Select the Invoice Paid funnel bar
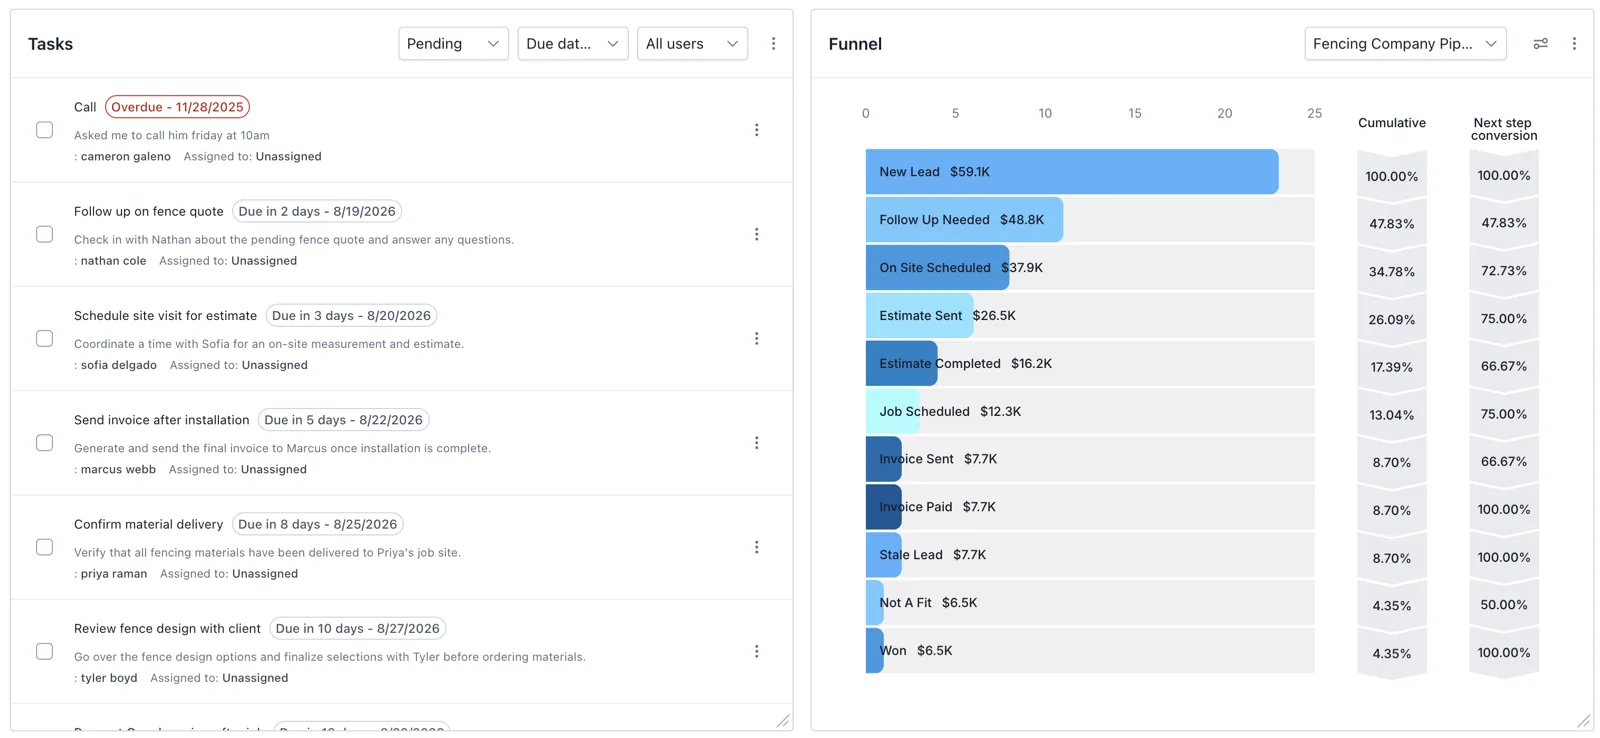The height and width of the screenshot is (738, 1600). pos(883,508)
